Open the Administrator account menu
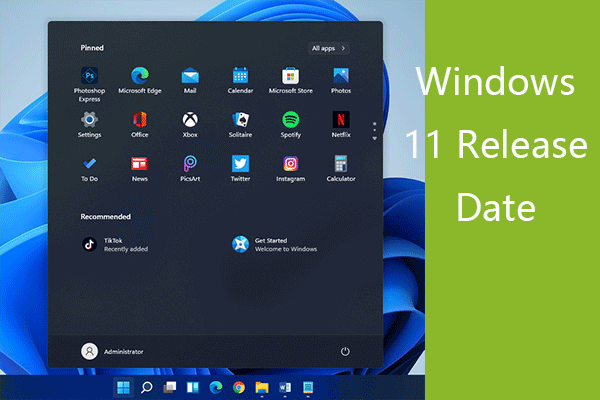 tap(112, 351)
